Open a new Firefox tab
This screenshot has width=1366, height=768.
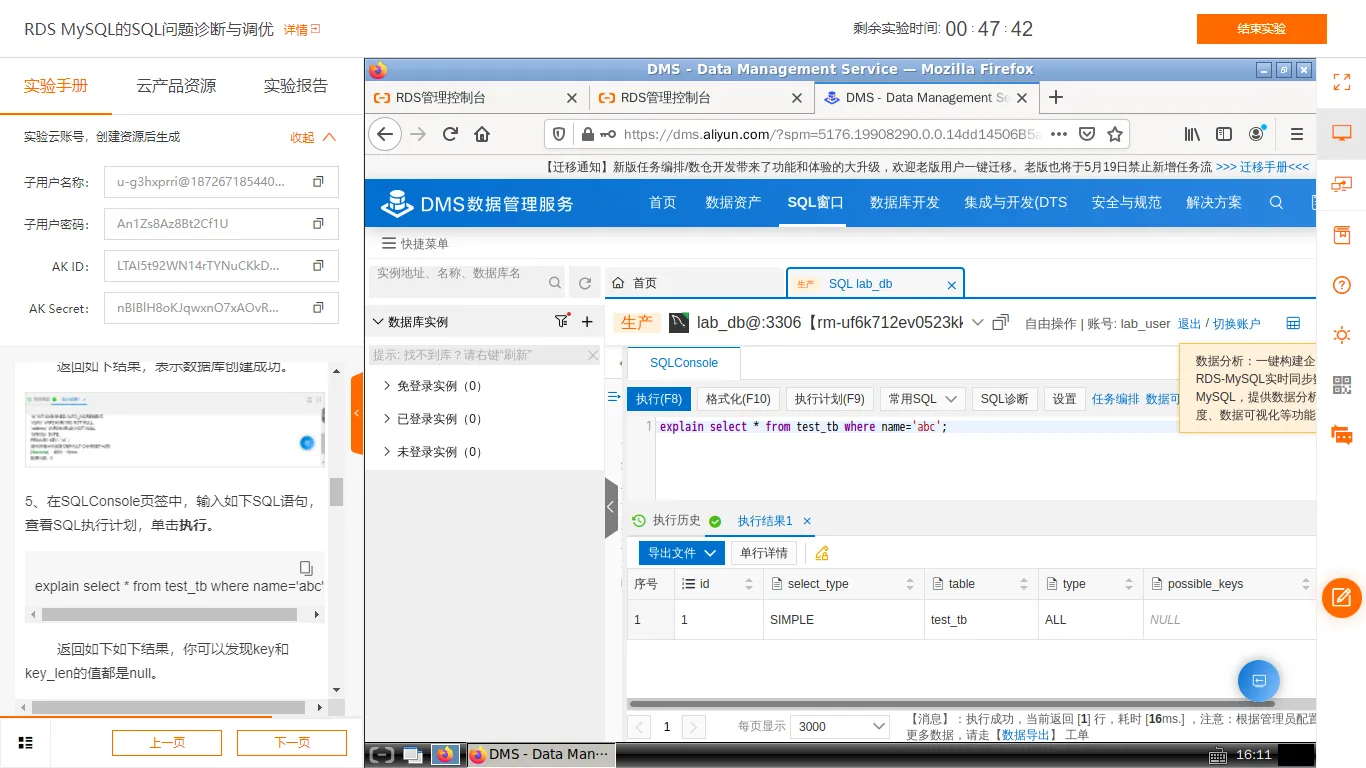click(x=1055, y=97)
